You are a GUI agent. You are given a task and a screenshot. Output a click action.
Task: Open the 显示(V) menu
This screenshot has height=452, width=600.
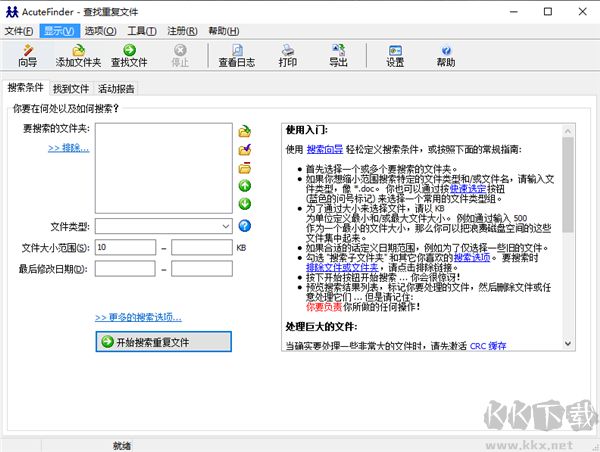click(59, 31)
